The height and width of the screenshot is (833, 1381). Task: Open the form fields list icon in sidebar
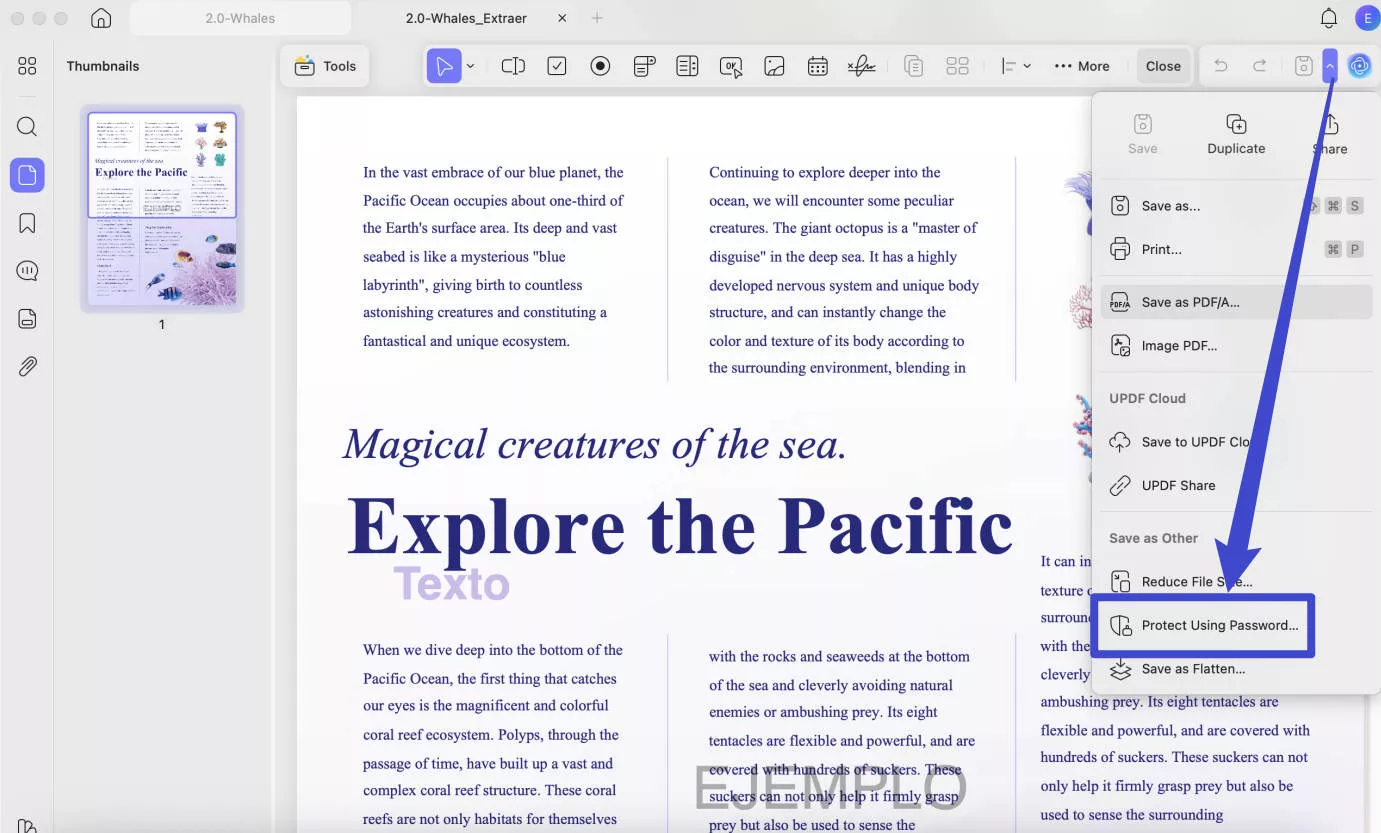tap(27, 319)
